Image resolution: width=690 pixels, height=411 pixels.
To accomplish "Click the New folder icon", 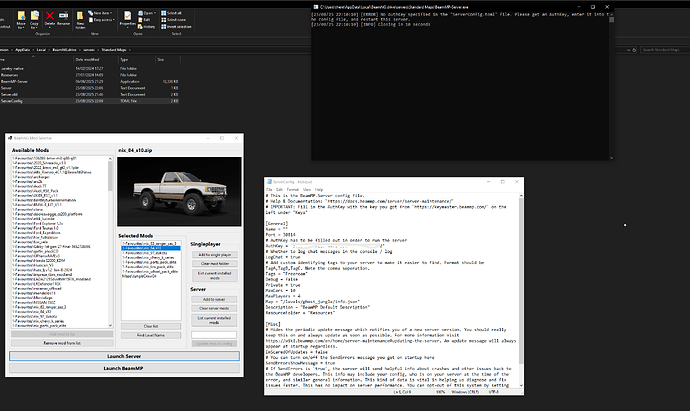I will [80, 17].
